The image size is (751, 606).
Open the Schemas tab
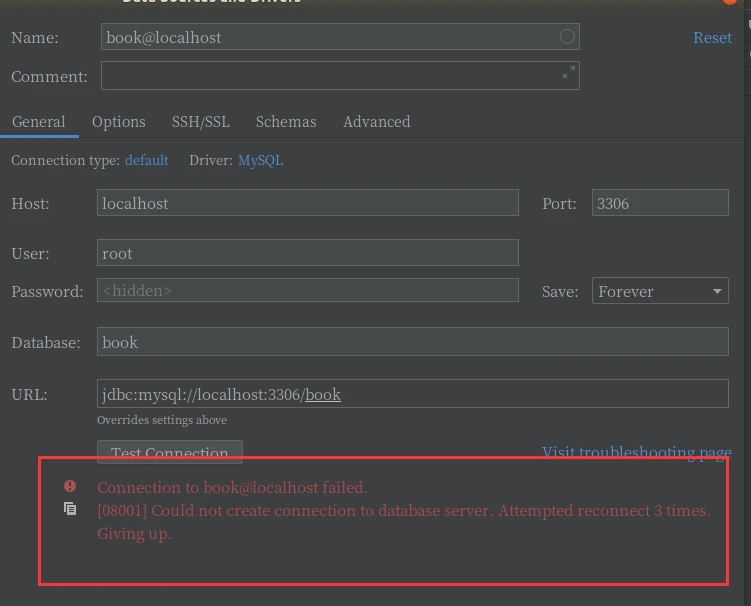tap(286, 122)
